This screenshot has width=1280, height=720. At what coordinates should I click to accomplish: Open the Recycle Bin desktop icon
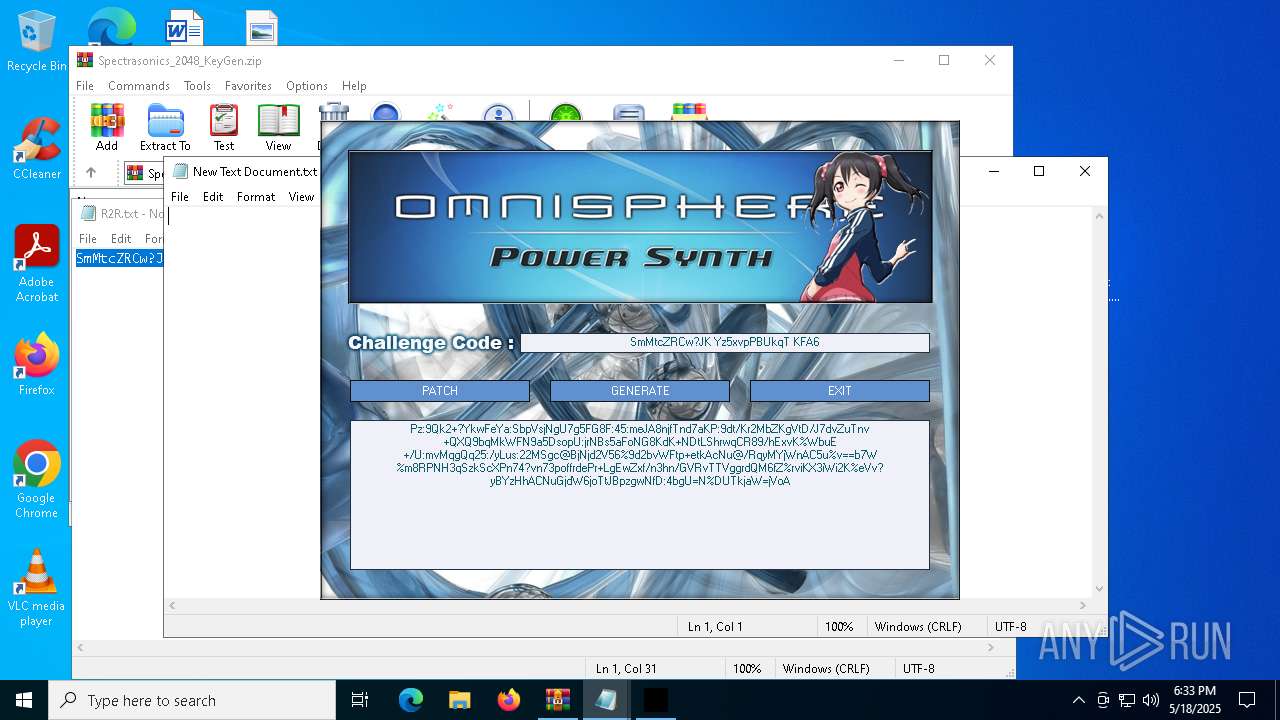click(37, 42)
